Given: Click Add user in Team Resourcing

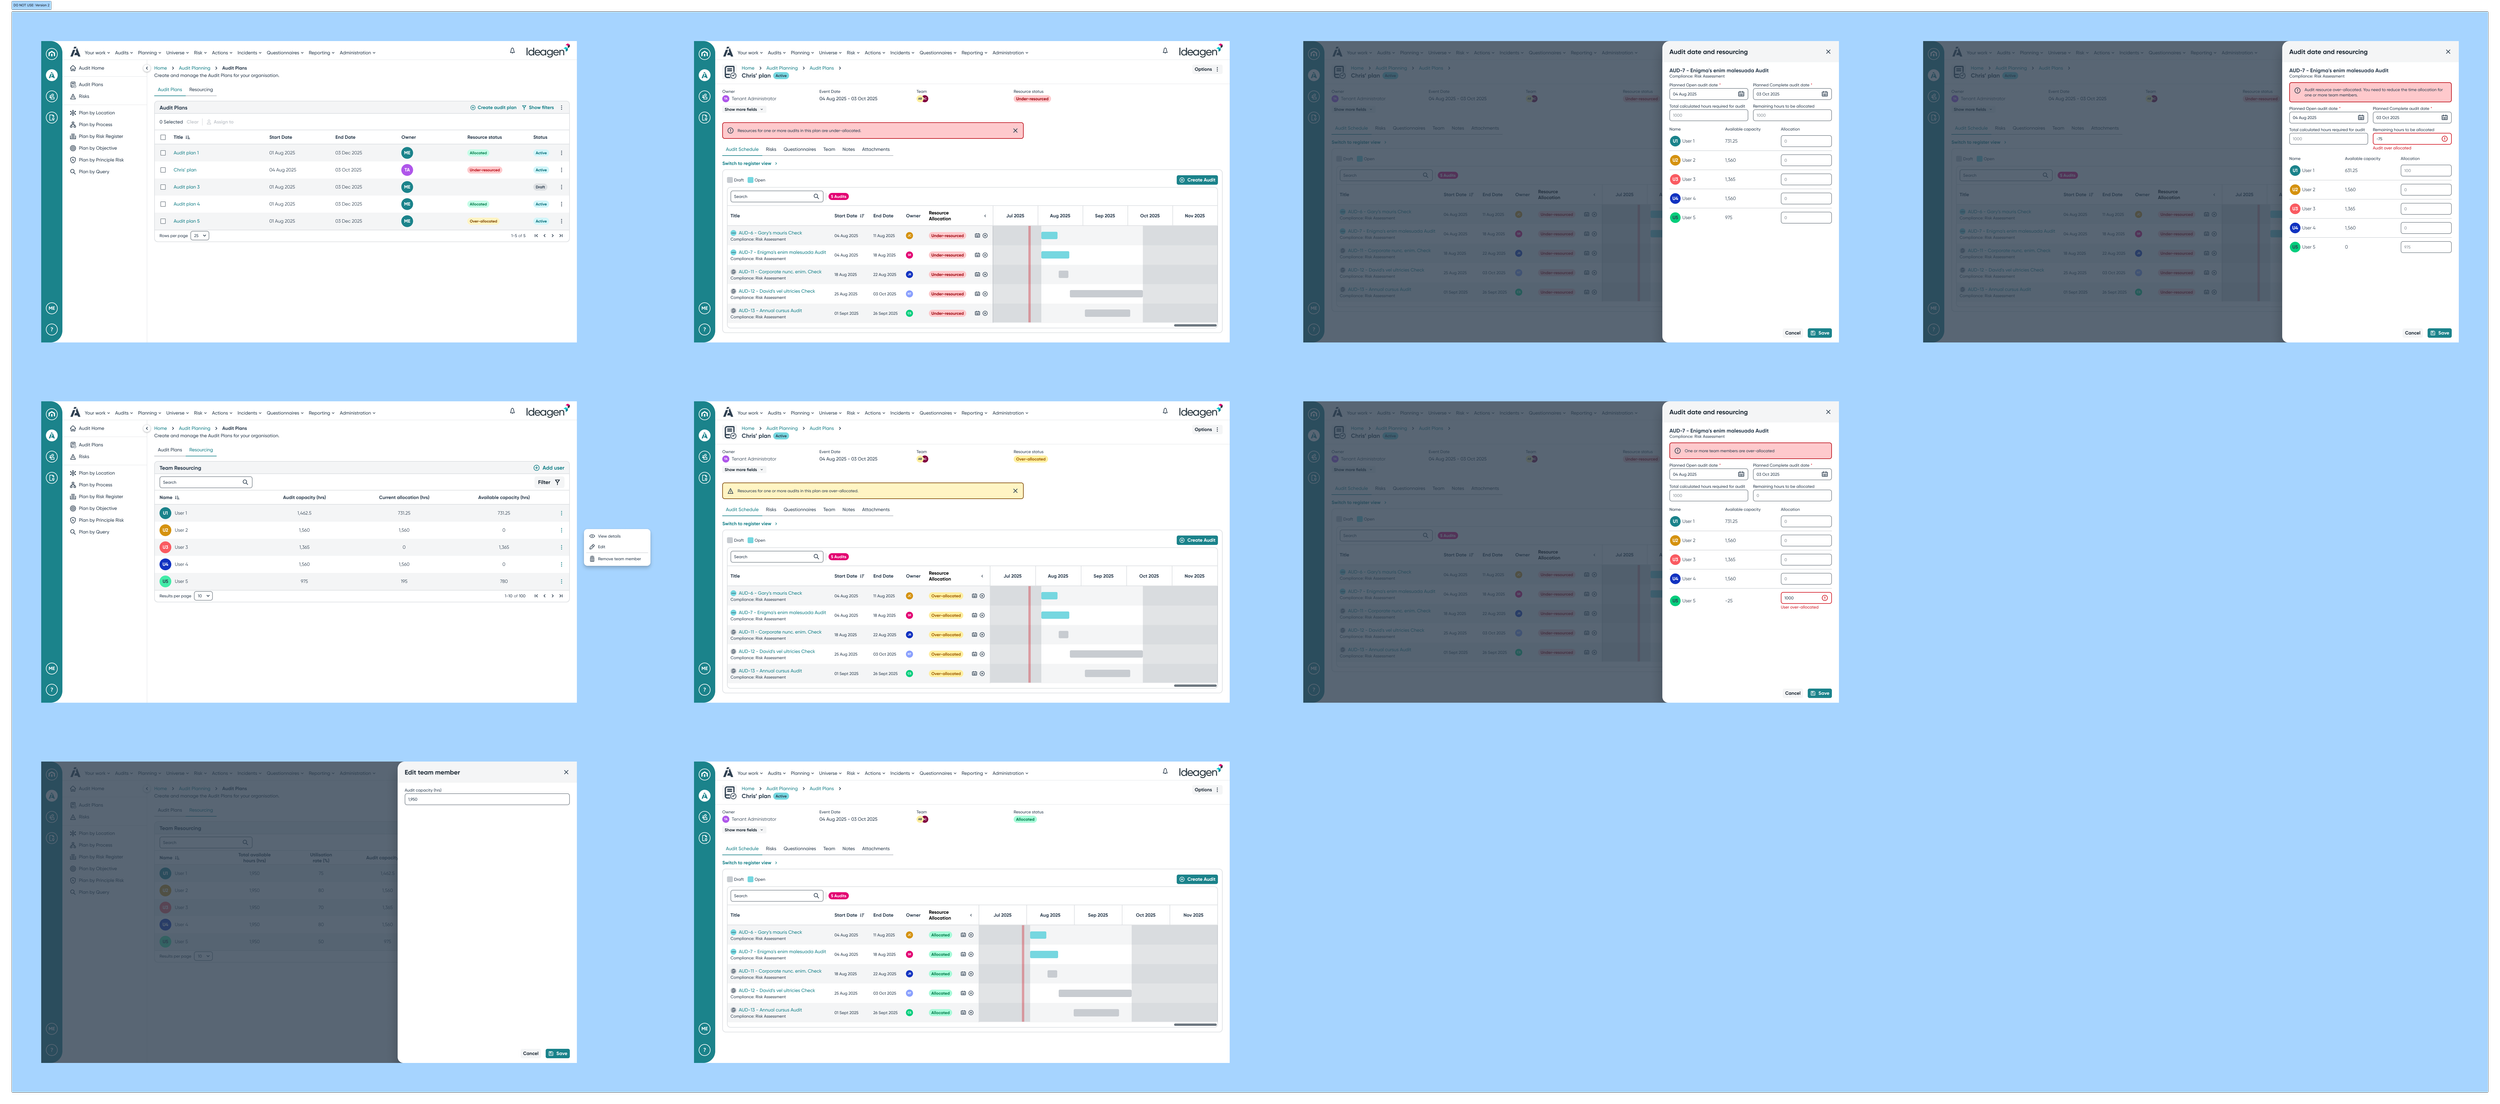Looking at the screenshot, I should pyautogui.click(x=549, y=468).
